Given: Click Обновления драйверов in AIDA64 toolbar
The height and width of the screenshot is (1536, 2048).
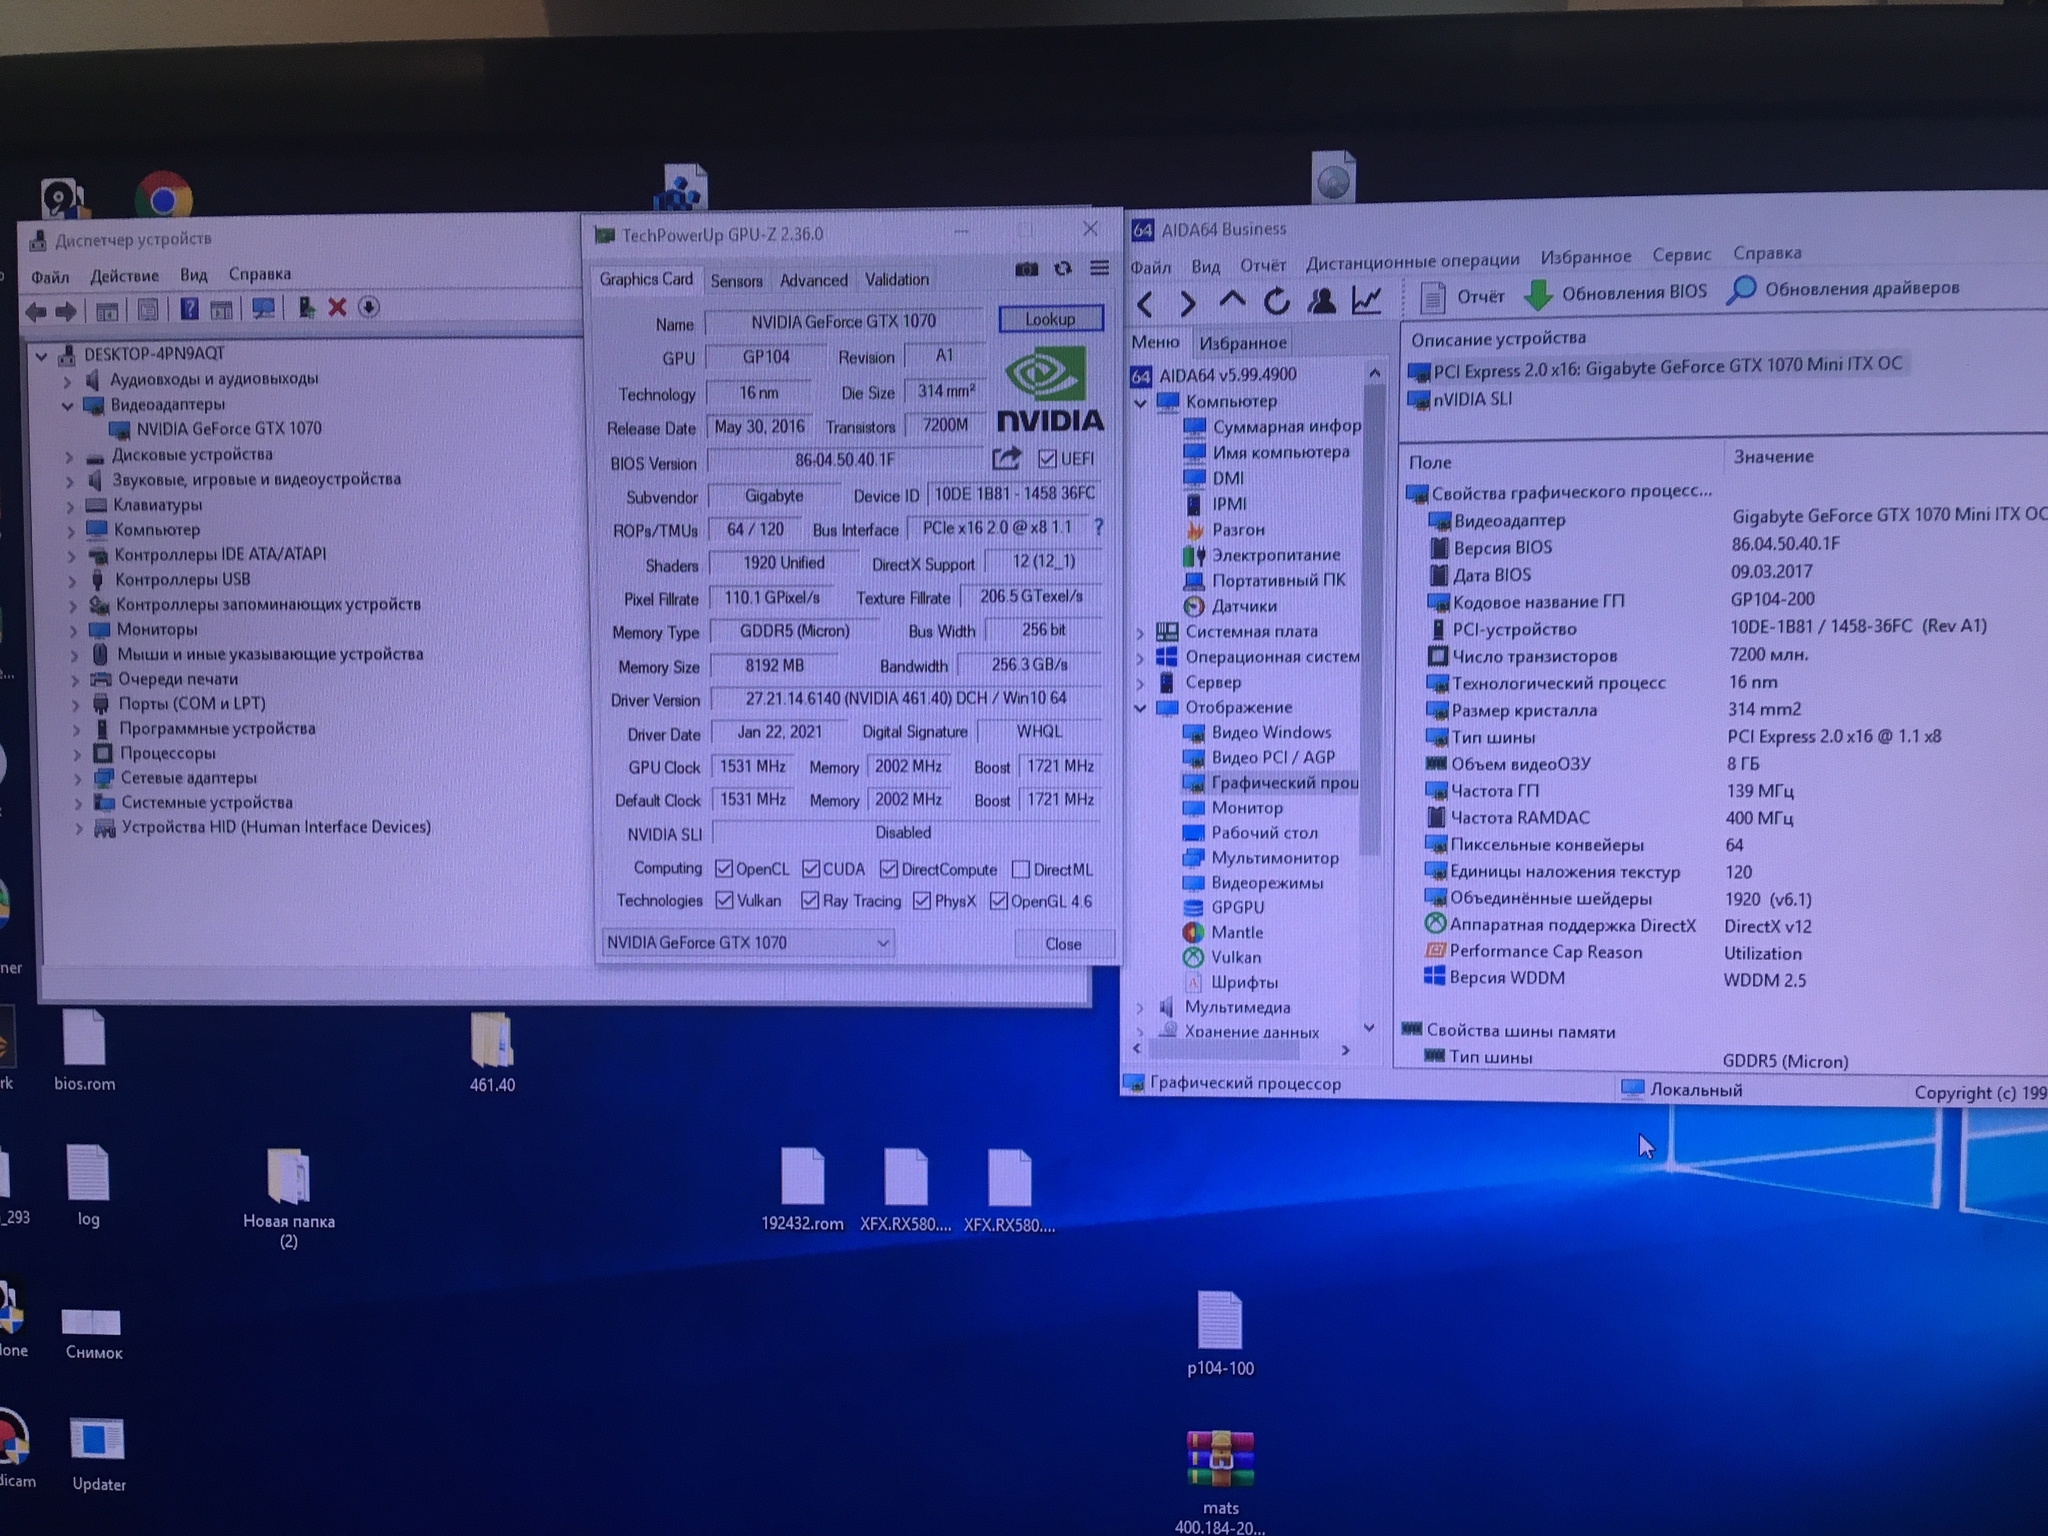Looking at the screenshot, I should pos(1843,289).
